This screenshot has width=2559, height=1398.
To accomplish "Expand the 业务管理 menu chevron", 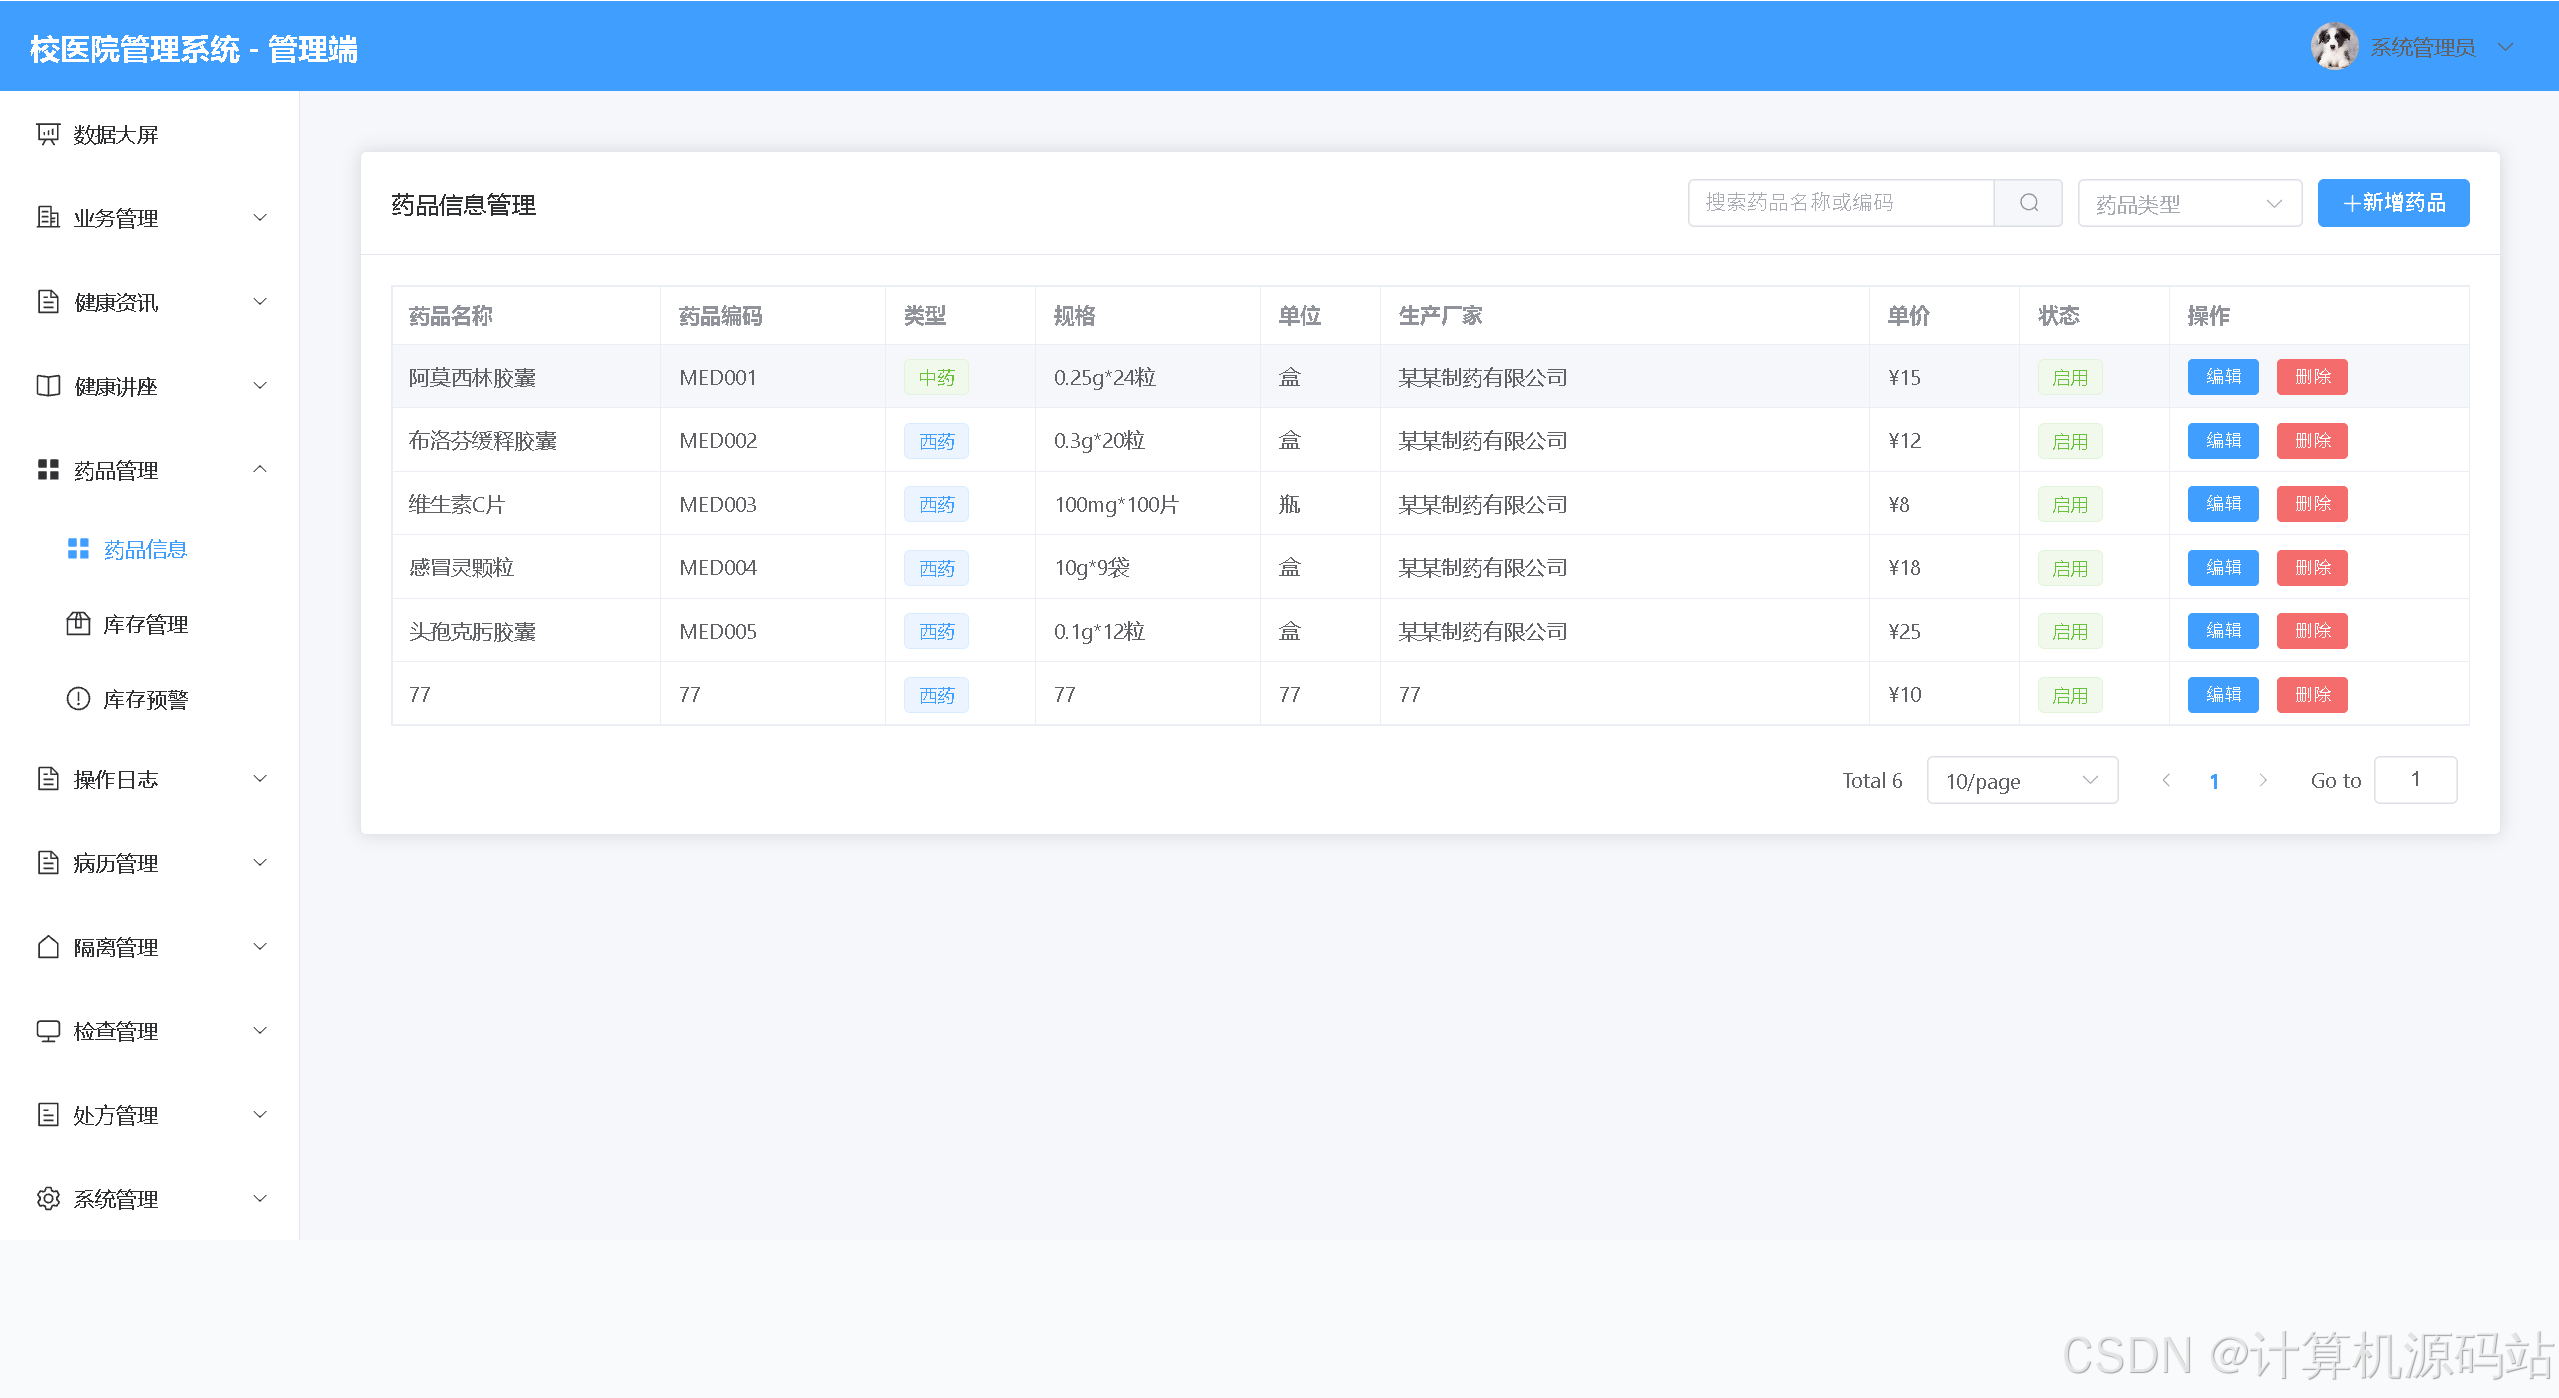I will (x=260, y=217).
